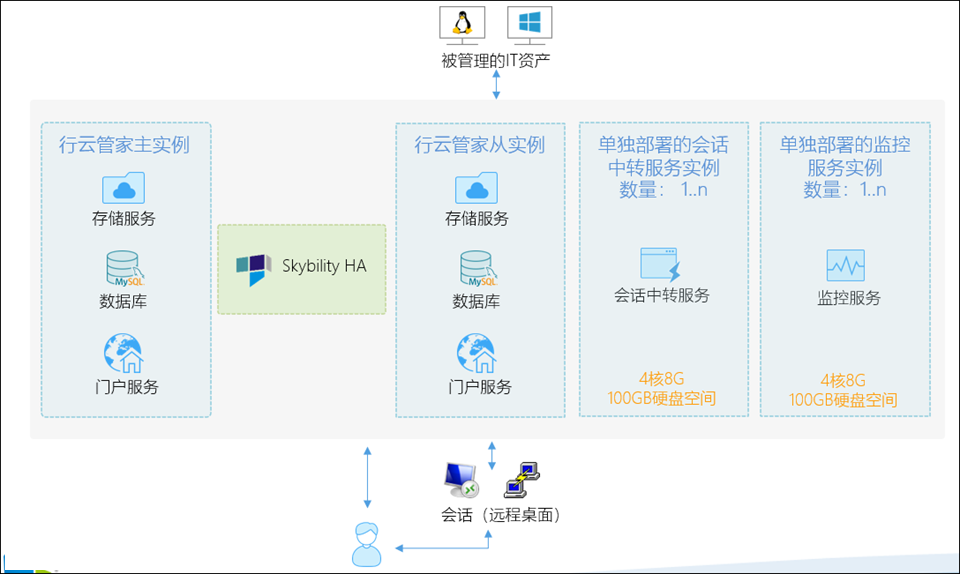Click the networked computers session icon
Viewport: 960px width, 574px height.
point(521,480)
